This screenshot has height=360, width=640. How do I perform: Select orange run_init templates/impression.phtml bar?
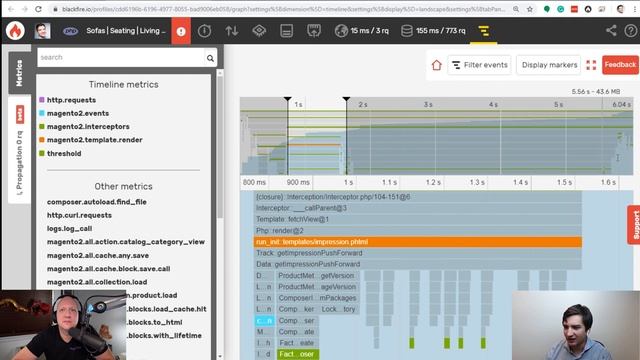418,242
